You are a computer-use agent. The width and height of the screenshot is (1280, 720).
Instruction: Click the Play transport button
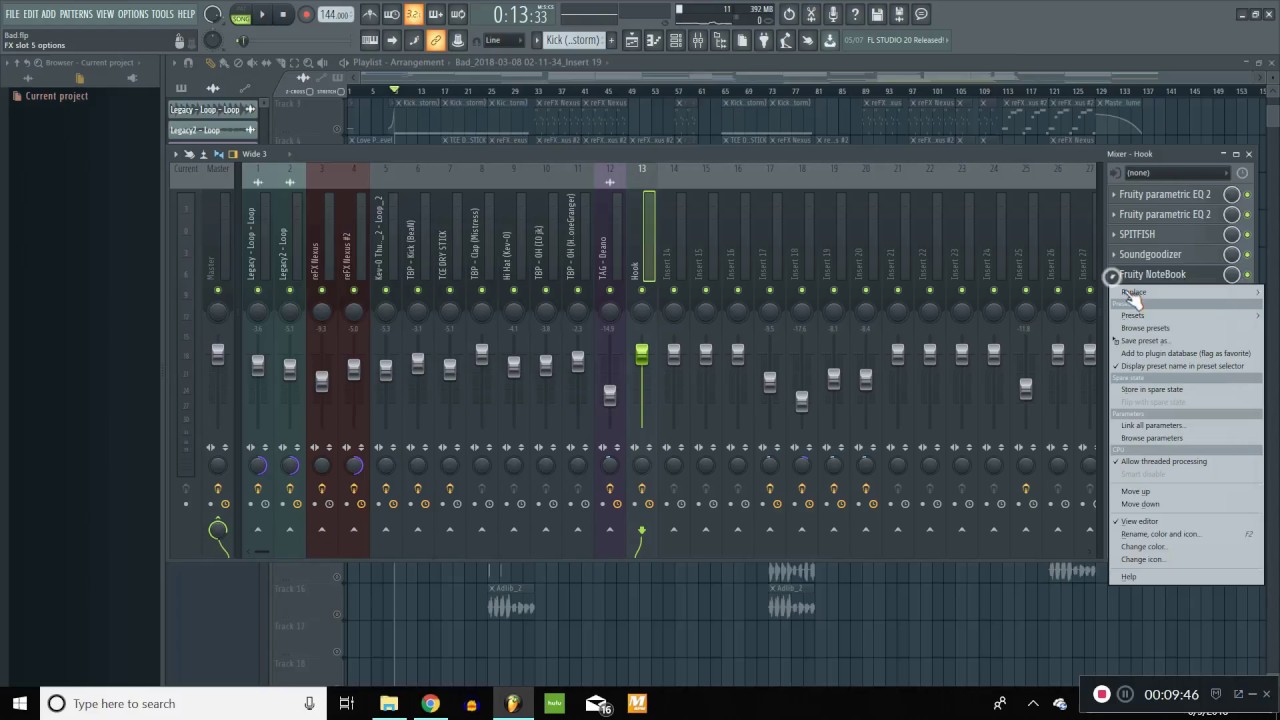click(262, 15)
